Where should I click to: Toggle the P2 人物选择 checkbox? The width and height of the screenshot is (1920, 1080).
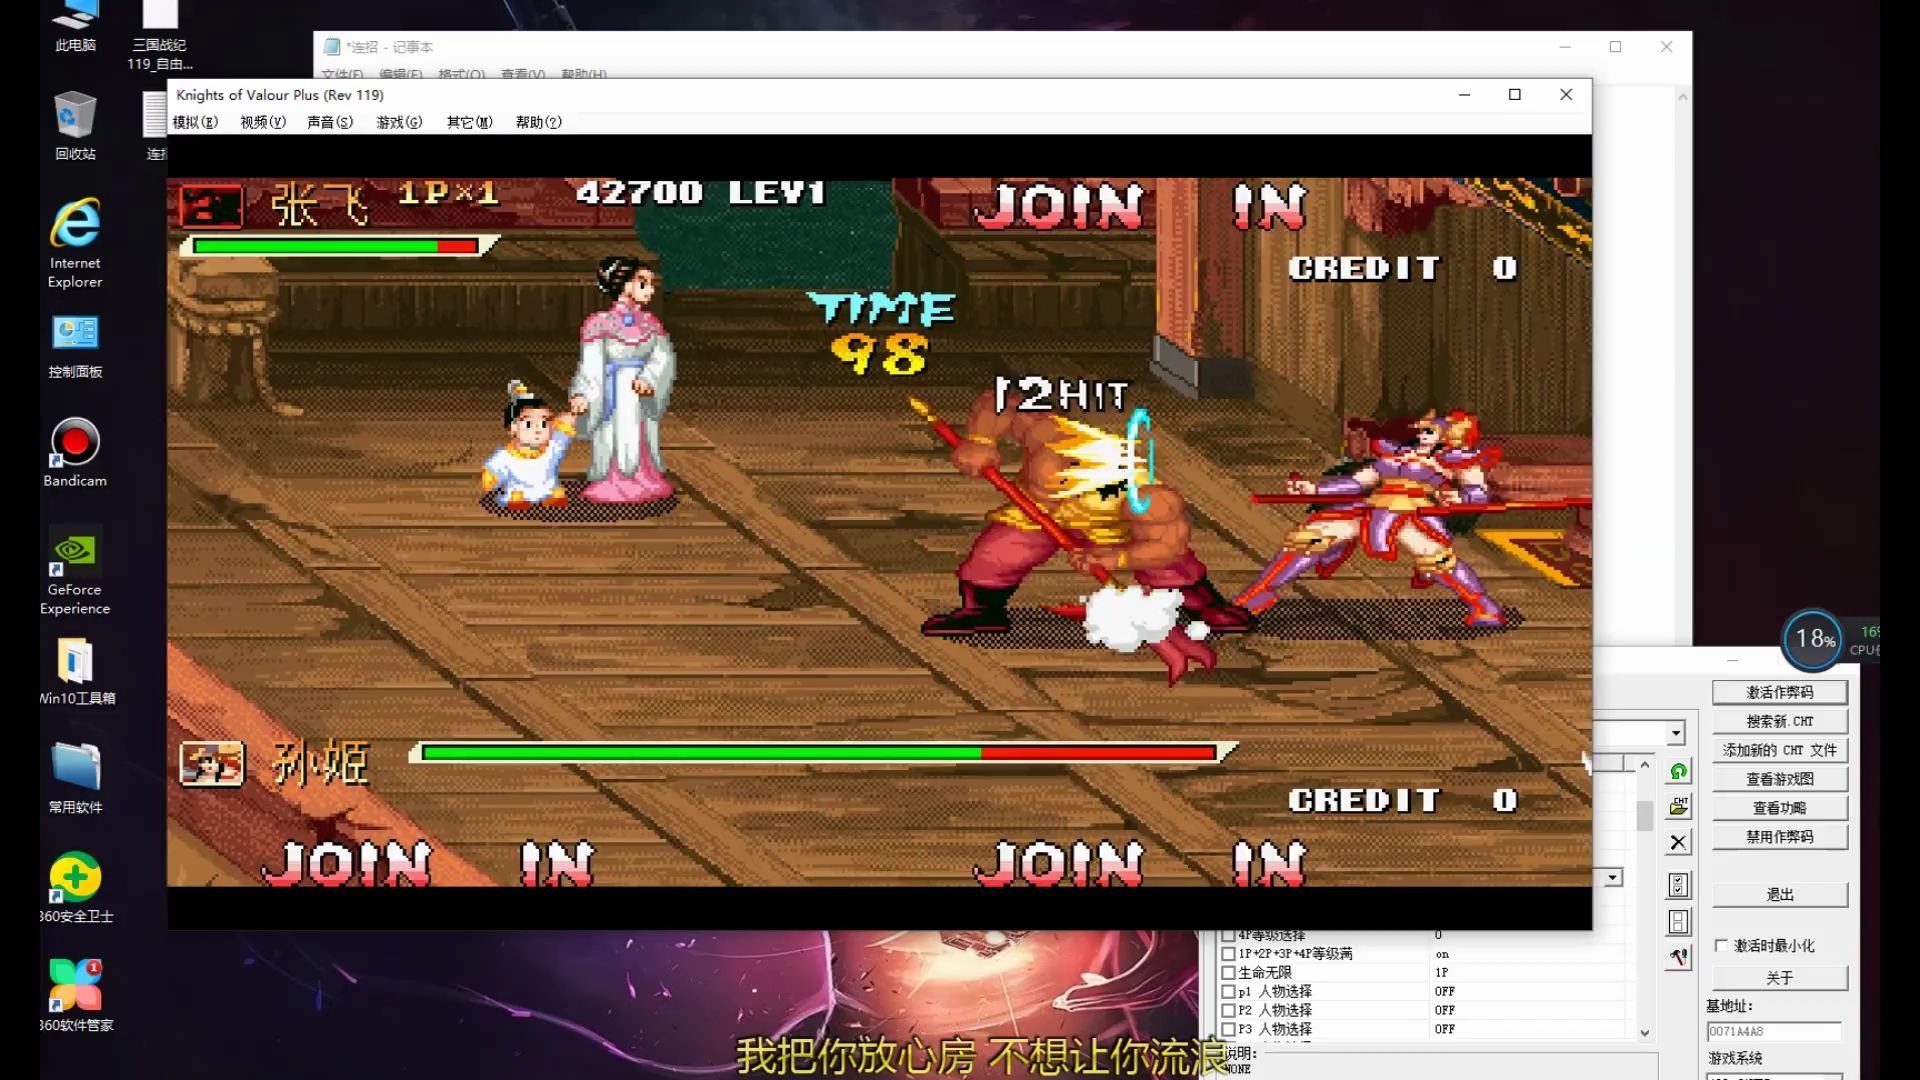point(1228,1011)
